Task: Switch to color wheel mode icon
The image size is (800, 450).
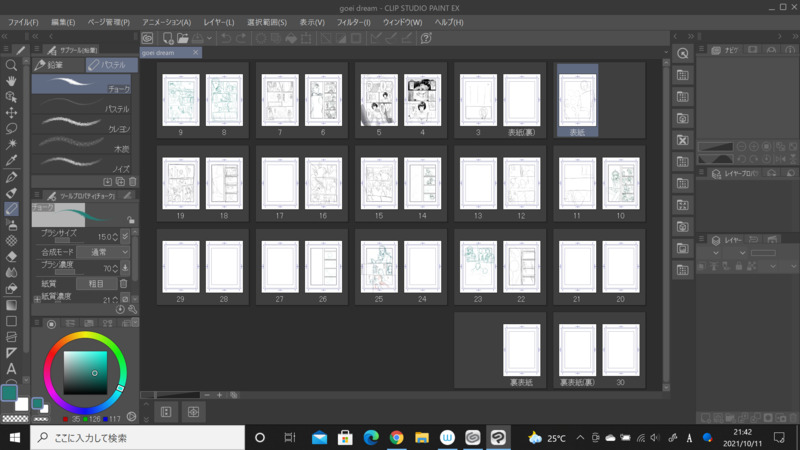Action: coord(52,324)
